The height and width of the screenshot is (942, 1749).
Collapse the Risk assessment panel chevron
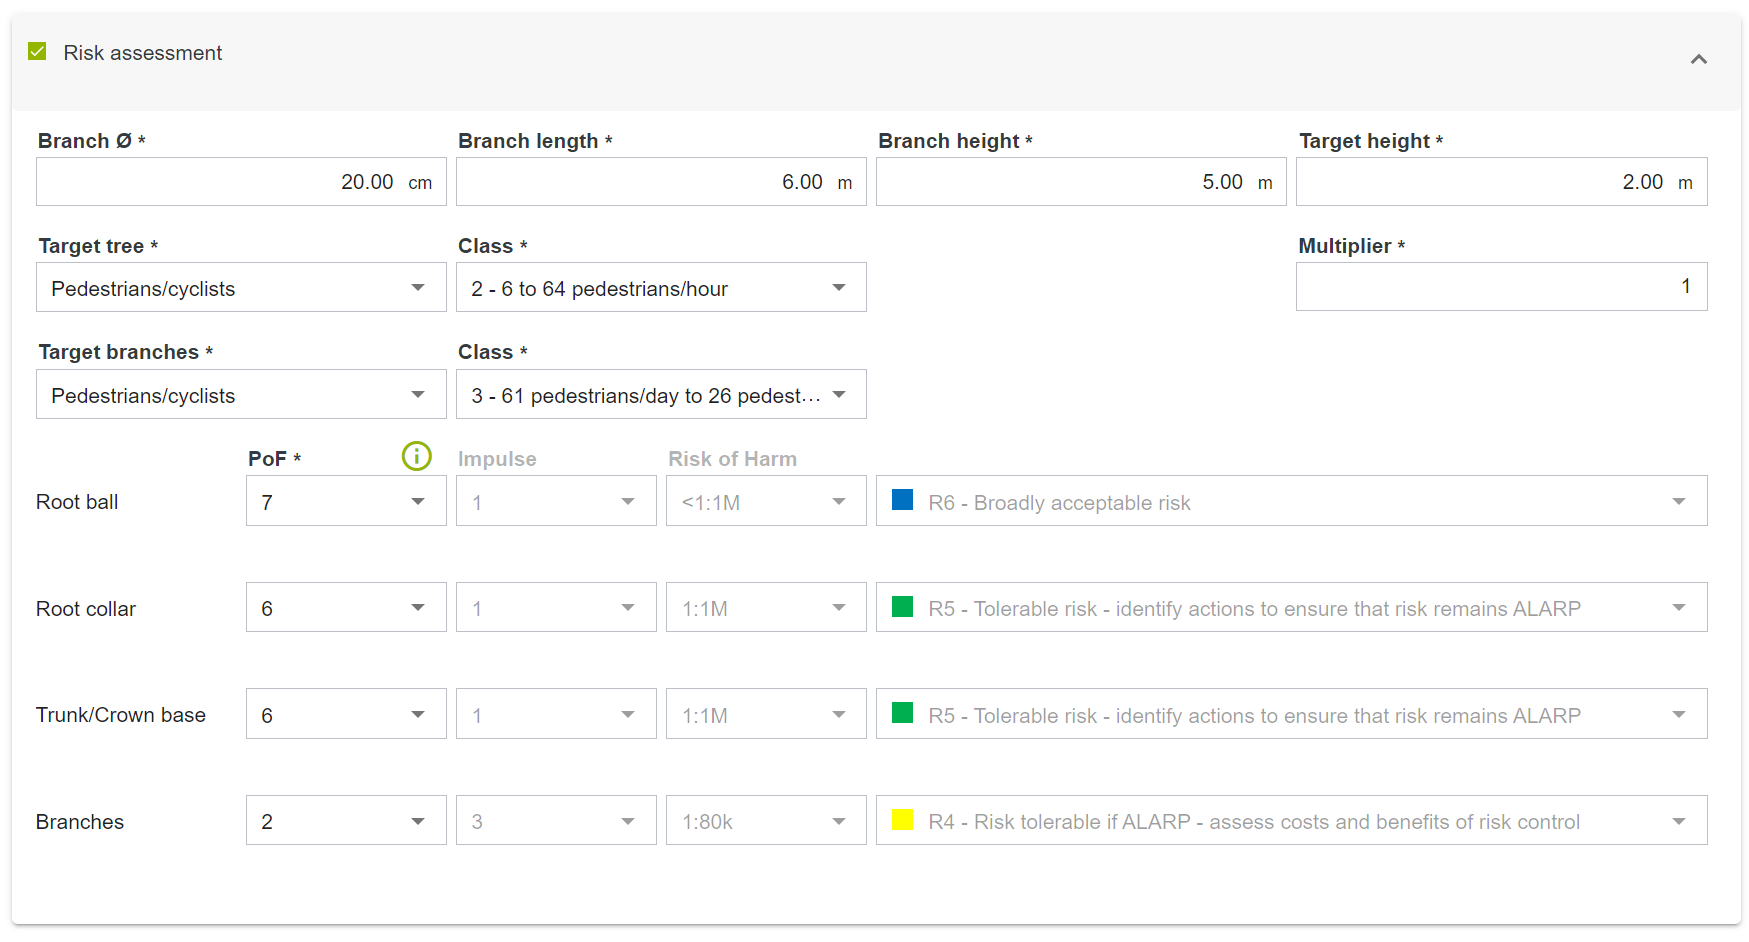pyautogui.click(x=1698, y=60)
